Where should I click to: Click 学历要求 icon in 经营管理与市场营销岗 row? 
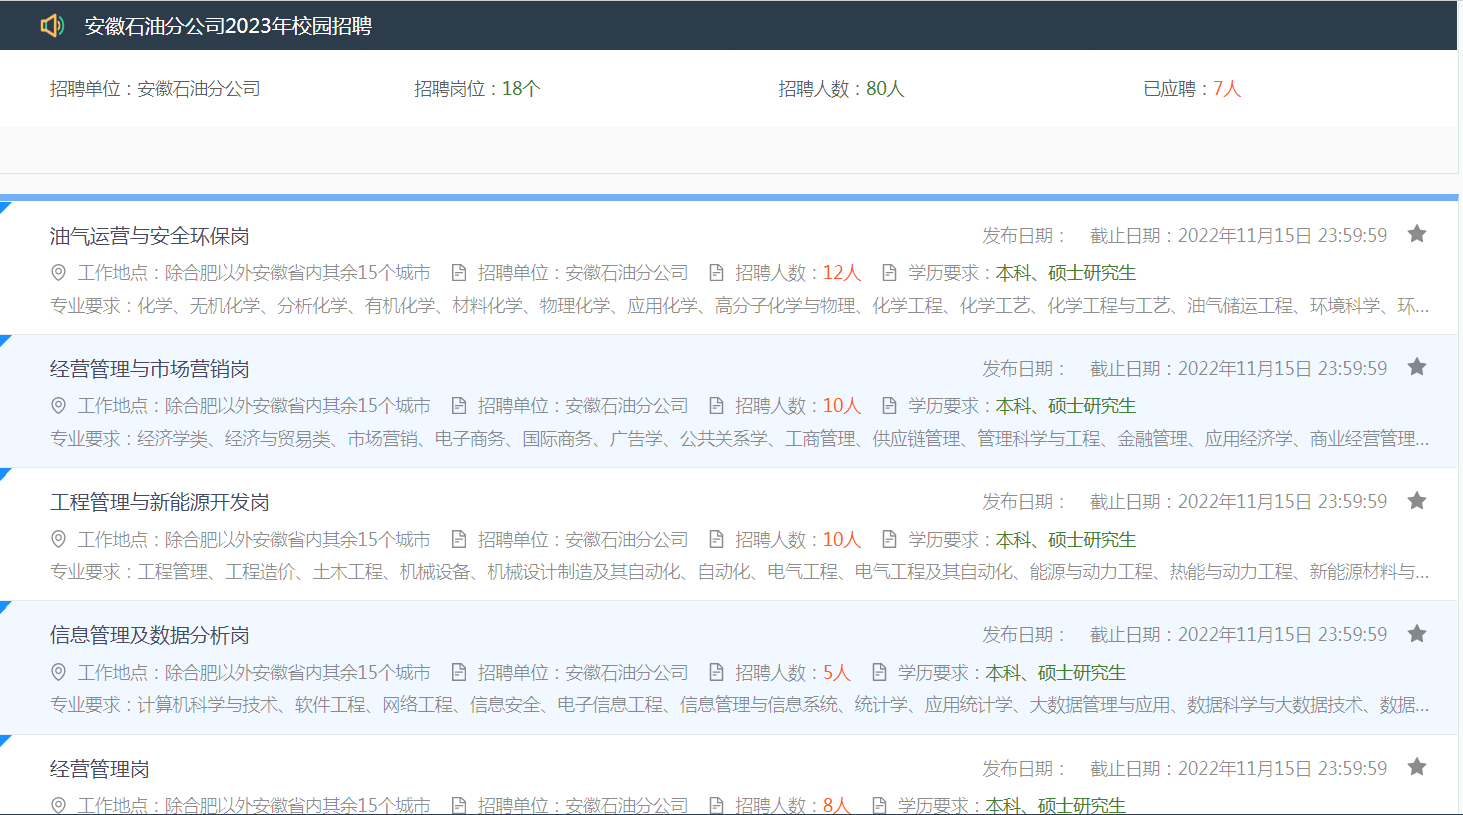click(889, 406)
